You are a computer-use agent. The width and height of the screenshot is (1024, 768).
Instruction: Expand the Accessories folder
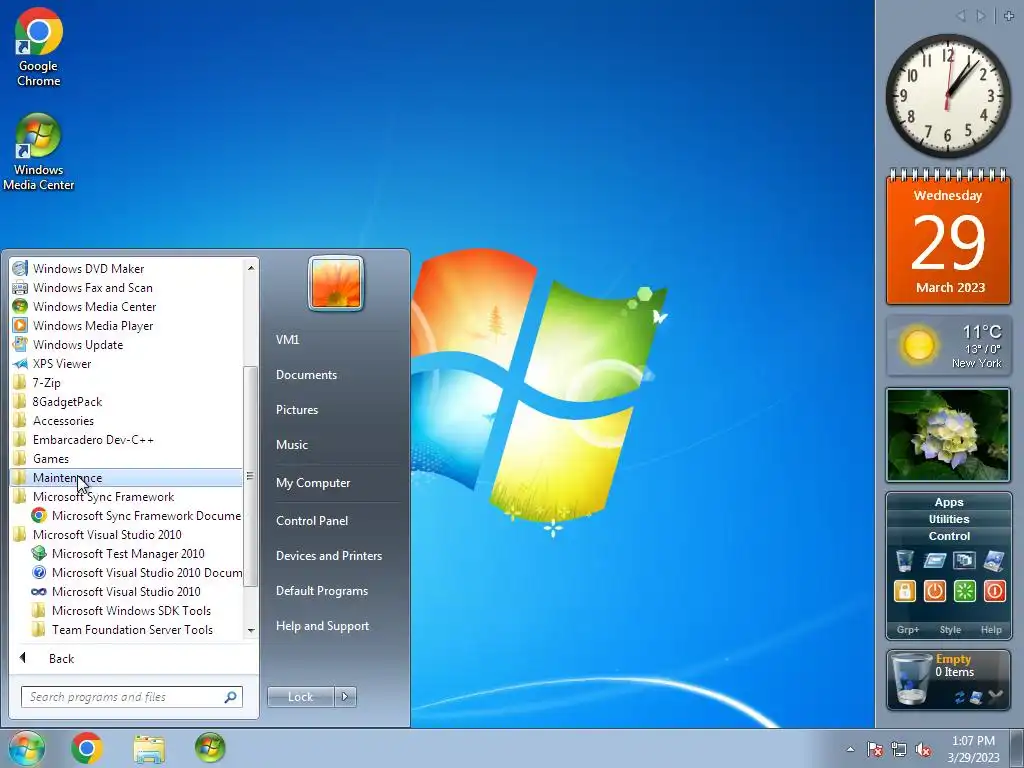pyautogui.click(x=126, y=421)
